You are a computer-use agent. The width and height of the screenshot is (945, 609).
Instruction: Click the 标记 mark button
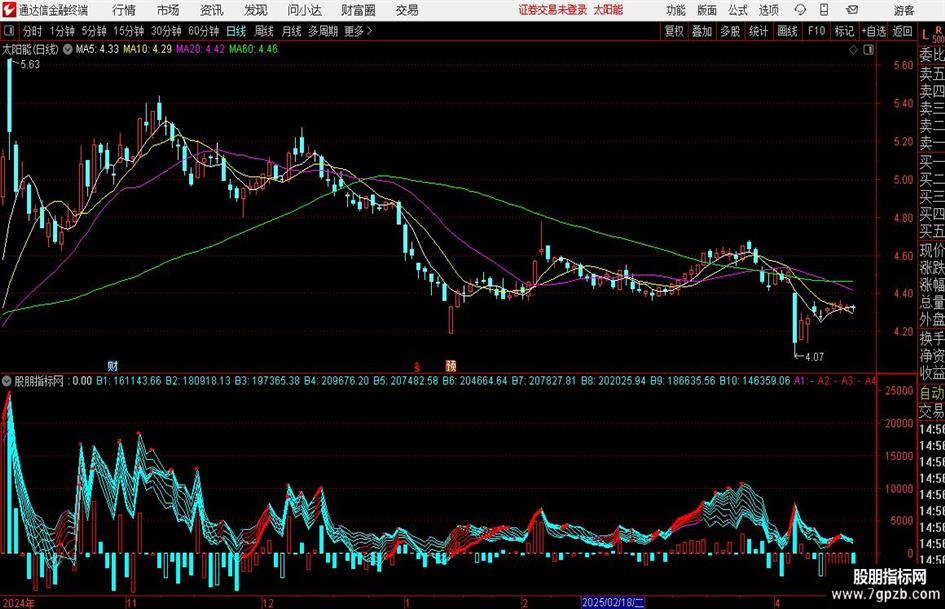(x=844, y=31)
